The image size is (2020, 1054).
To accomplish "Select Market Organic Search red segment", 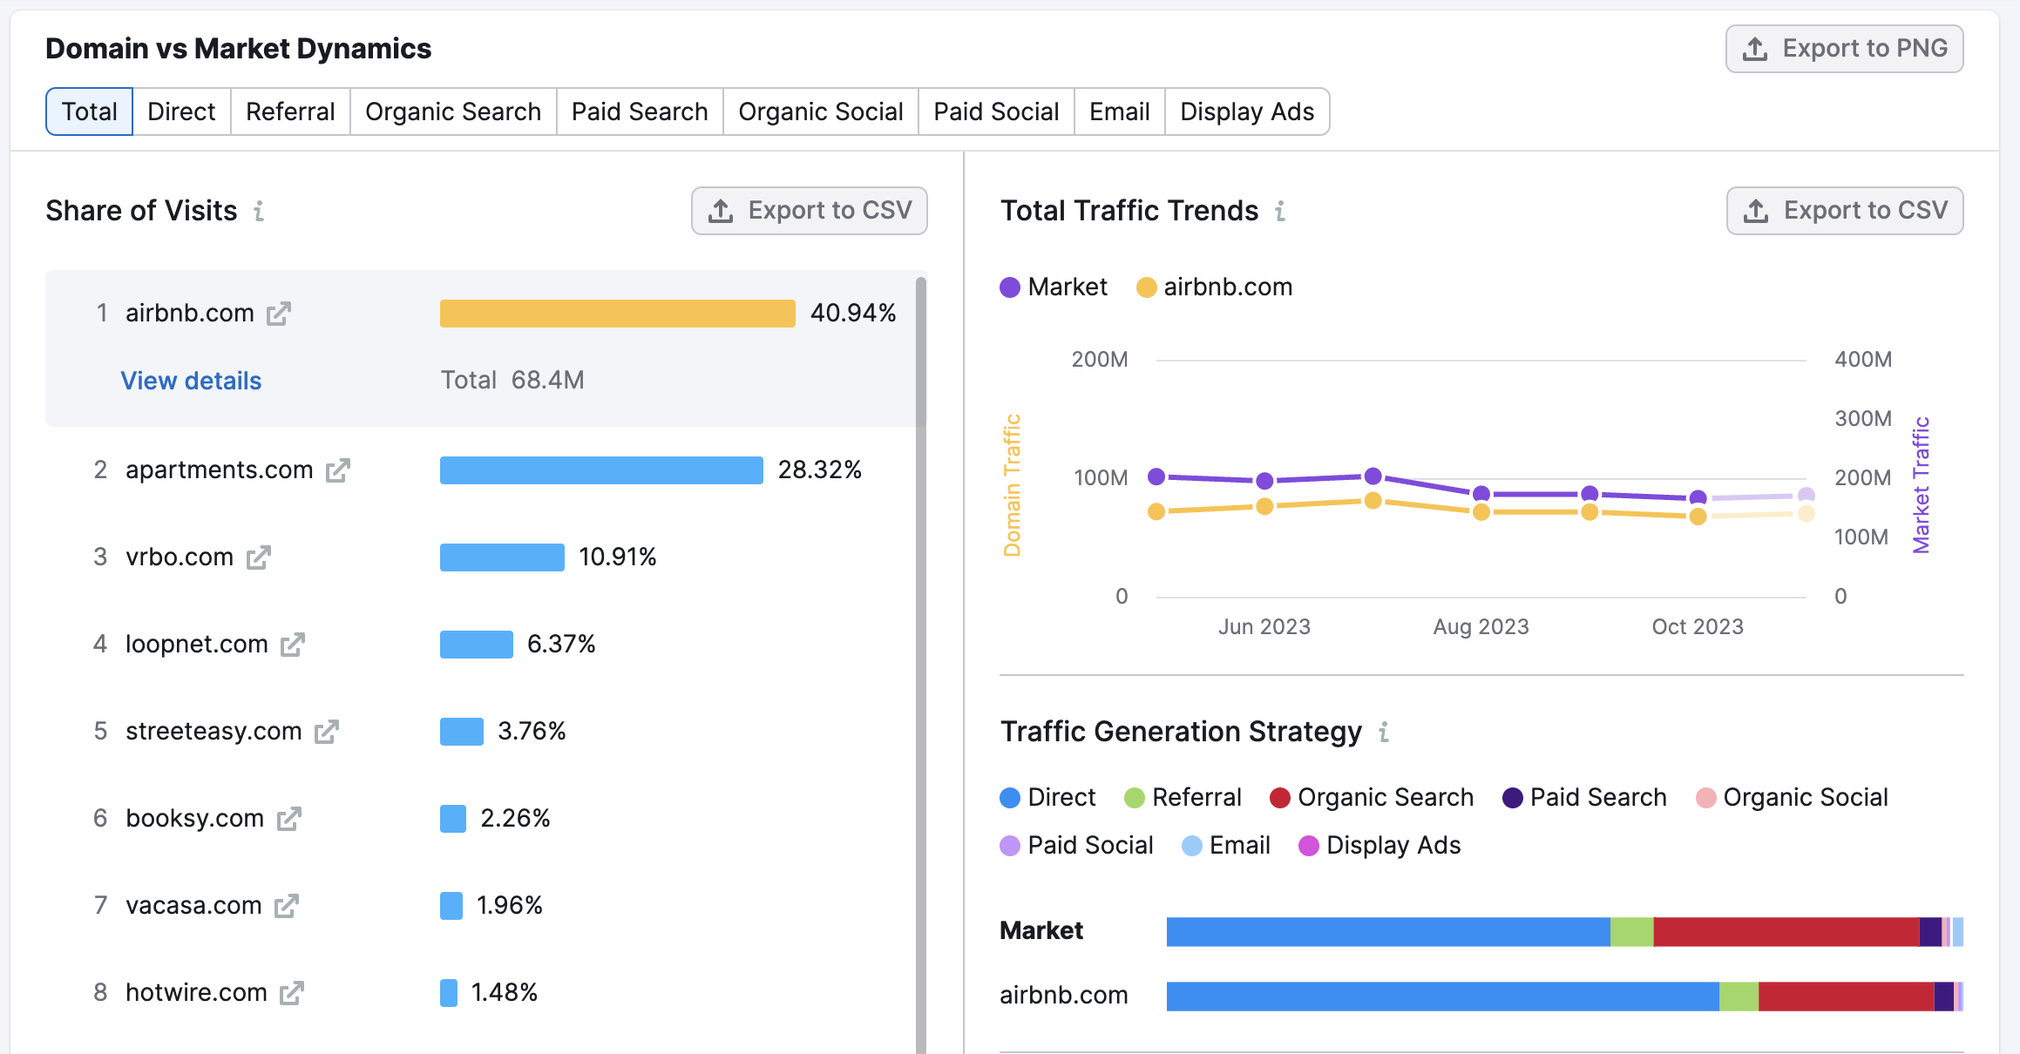I will [1786, 931].
